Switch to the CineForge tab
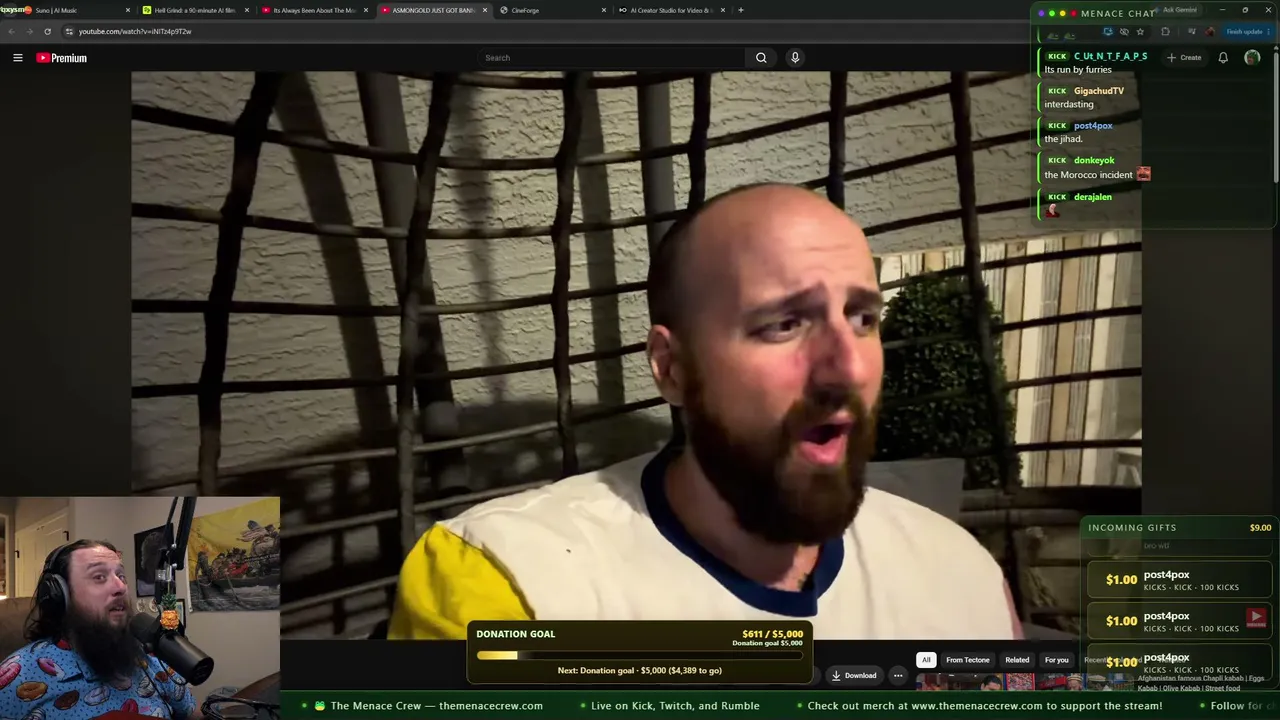Screen dimensions: 1280x720 552,10
